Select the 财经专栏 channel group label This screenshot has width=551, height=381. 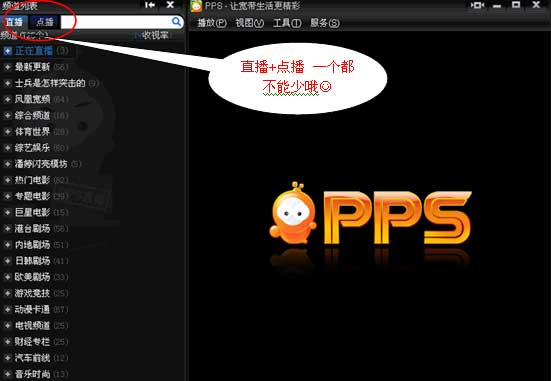point(32,342)
